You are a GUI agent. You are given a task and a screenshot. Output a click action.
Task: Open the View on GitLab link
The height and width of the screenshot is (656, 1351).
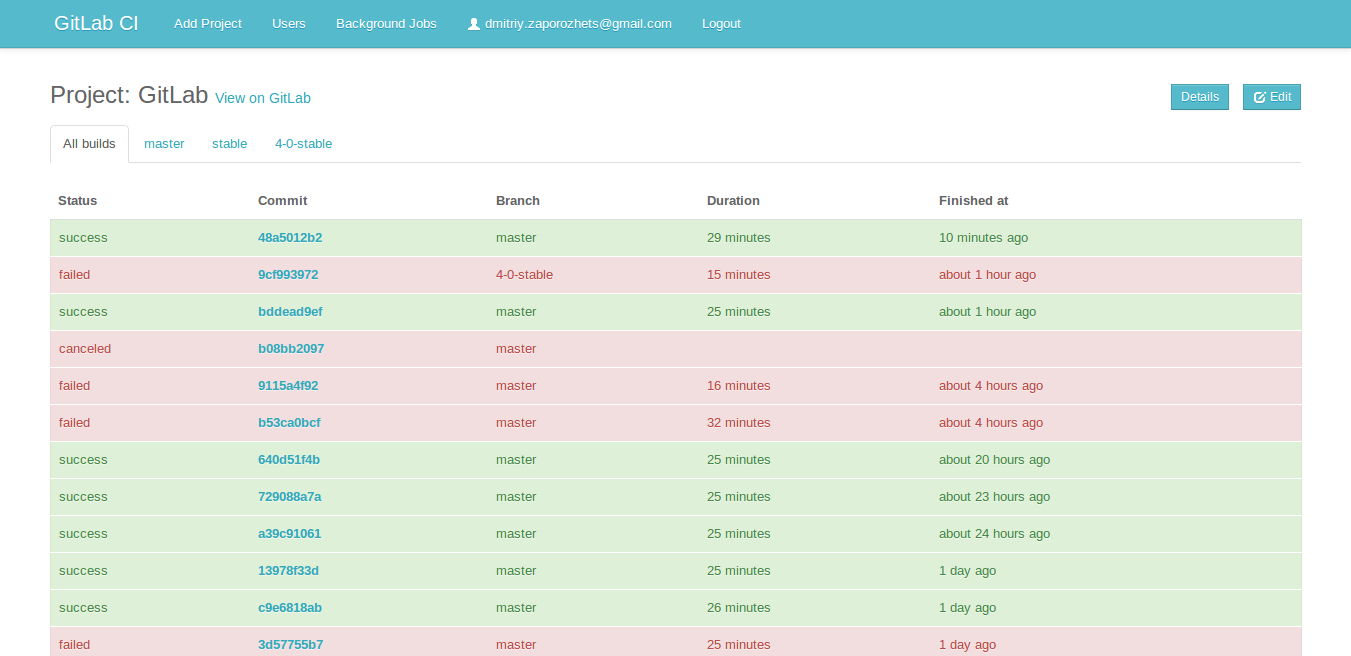pyautogui.click(x=262, y=98)
